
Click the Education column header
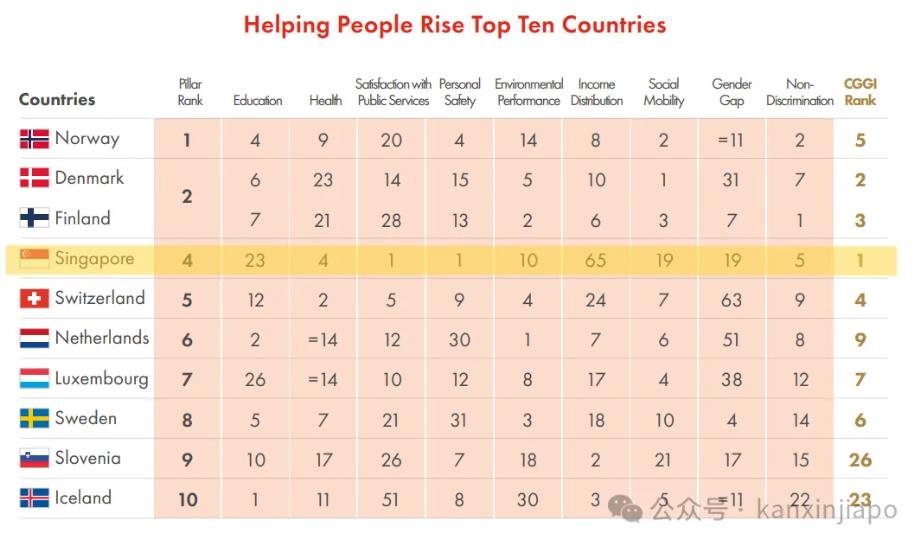(257, 100)
